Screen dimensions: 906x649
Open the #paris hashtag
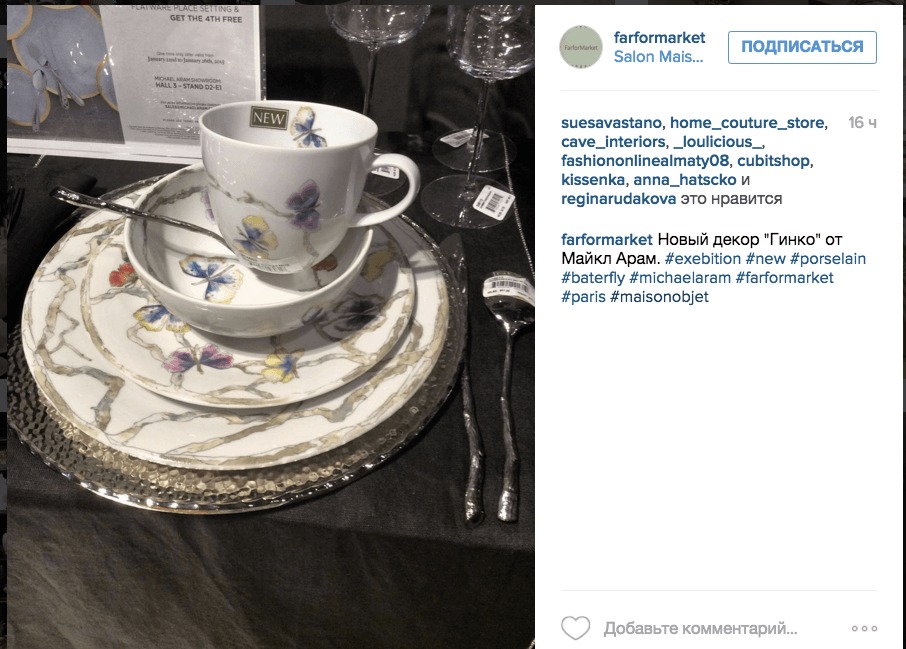583,297
